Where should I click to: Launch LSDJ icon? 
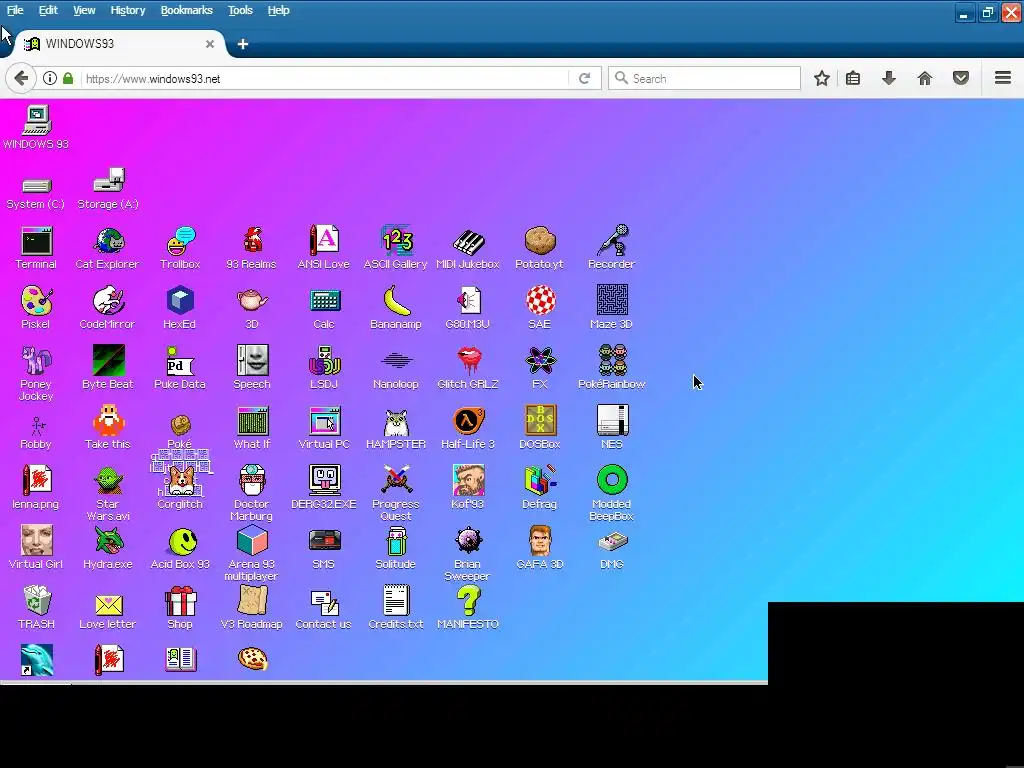(324, 368)
